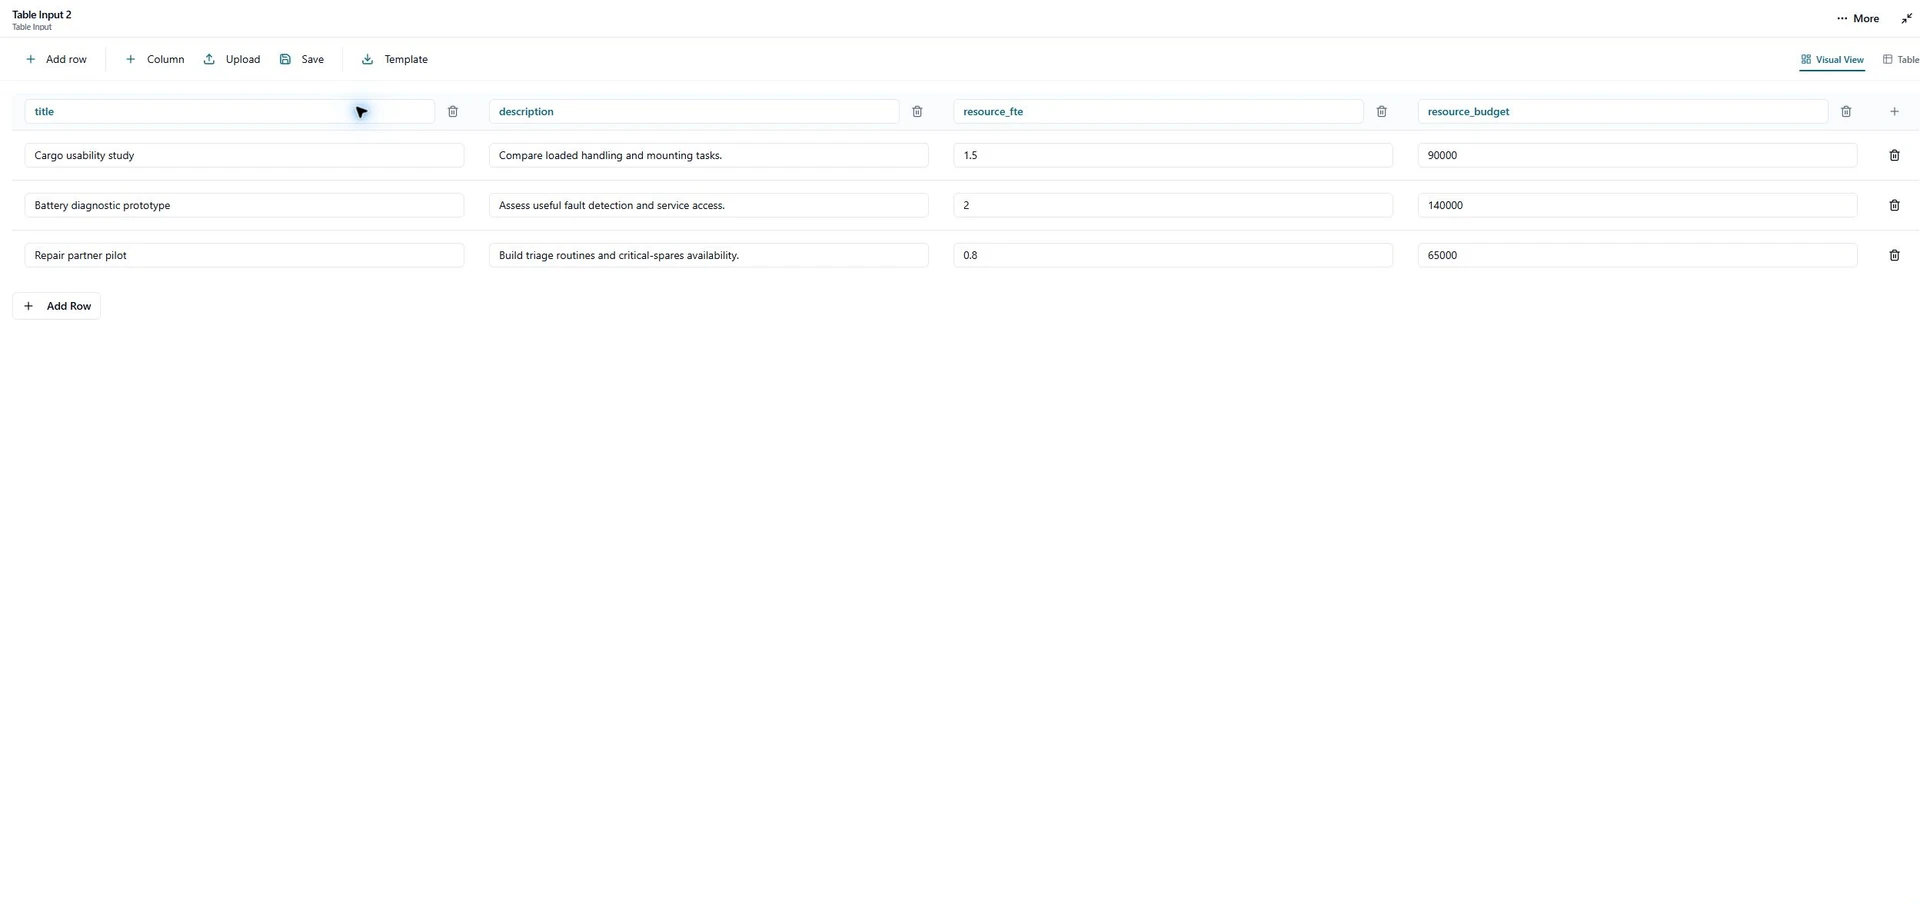1920x904 pixels.
Task: Remove the resource_budget column trash icon
Action: click(1846, 112)
